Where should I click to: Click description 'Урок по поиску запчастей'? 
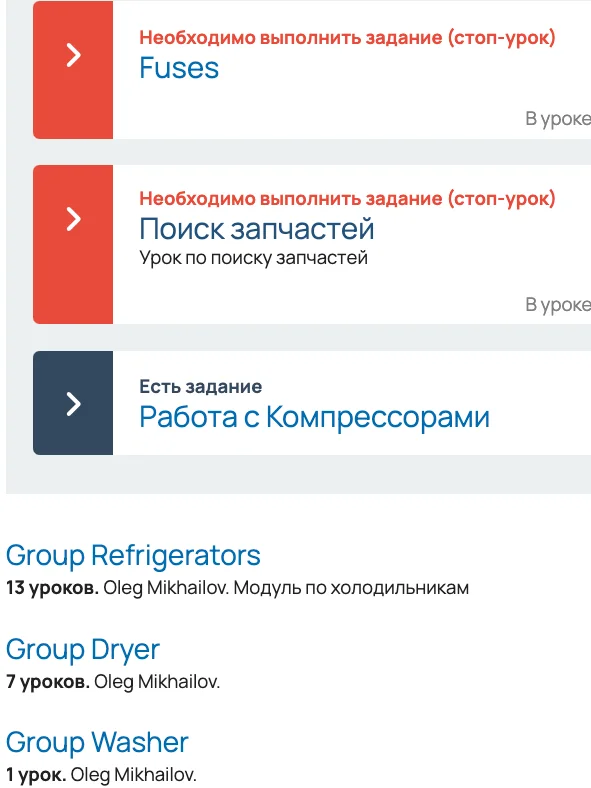pyautogui.click(x=253, y=258)
